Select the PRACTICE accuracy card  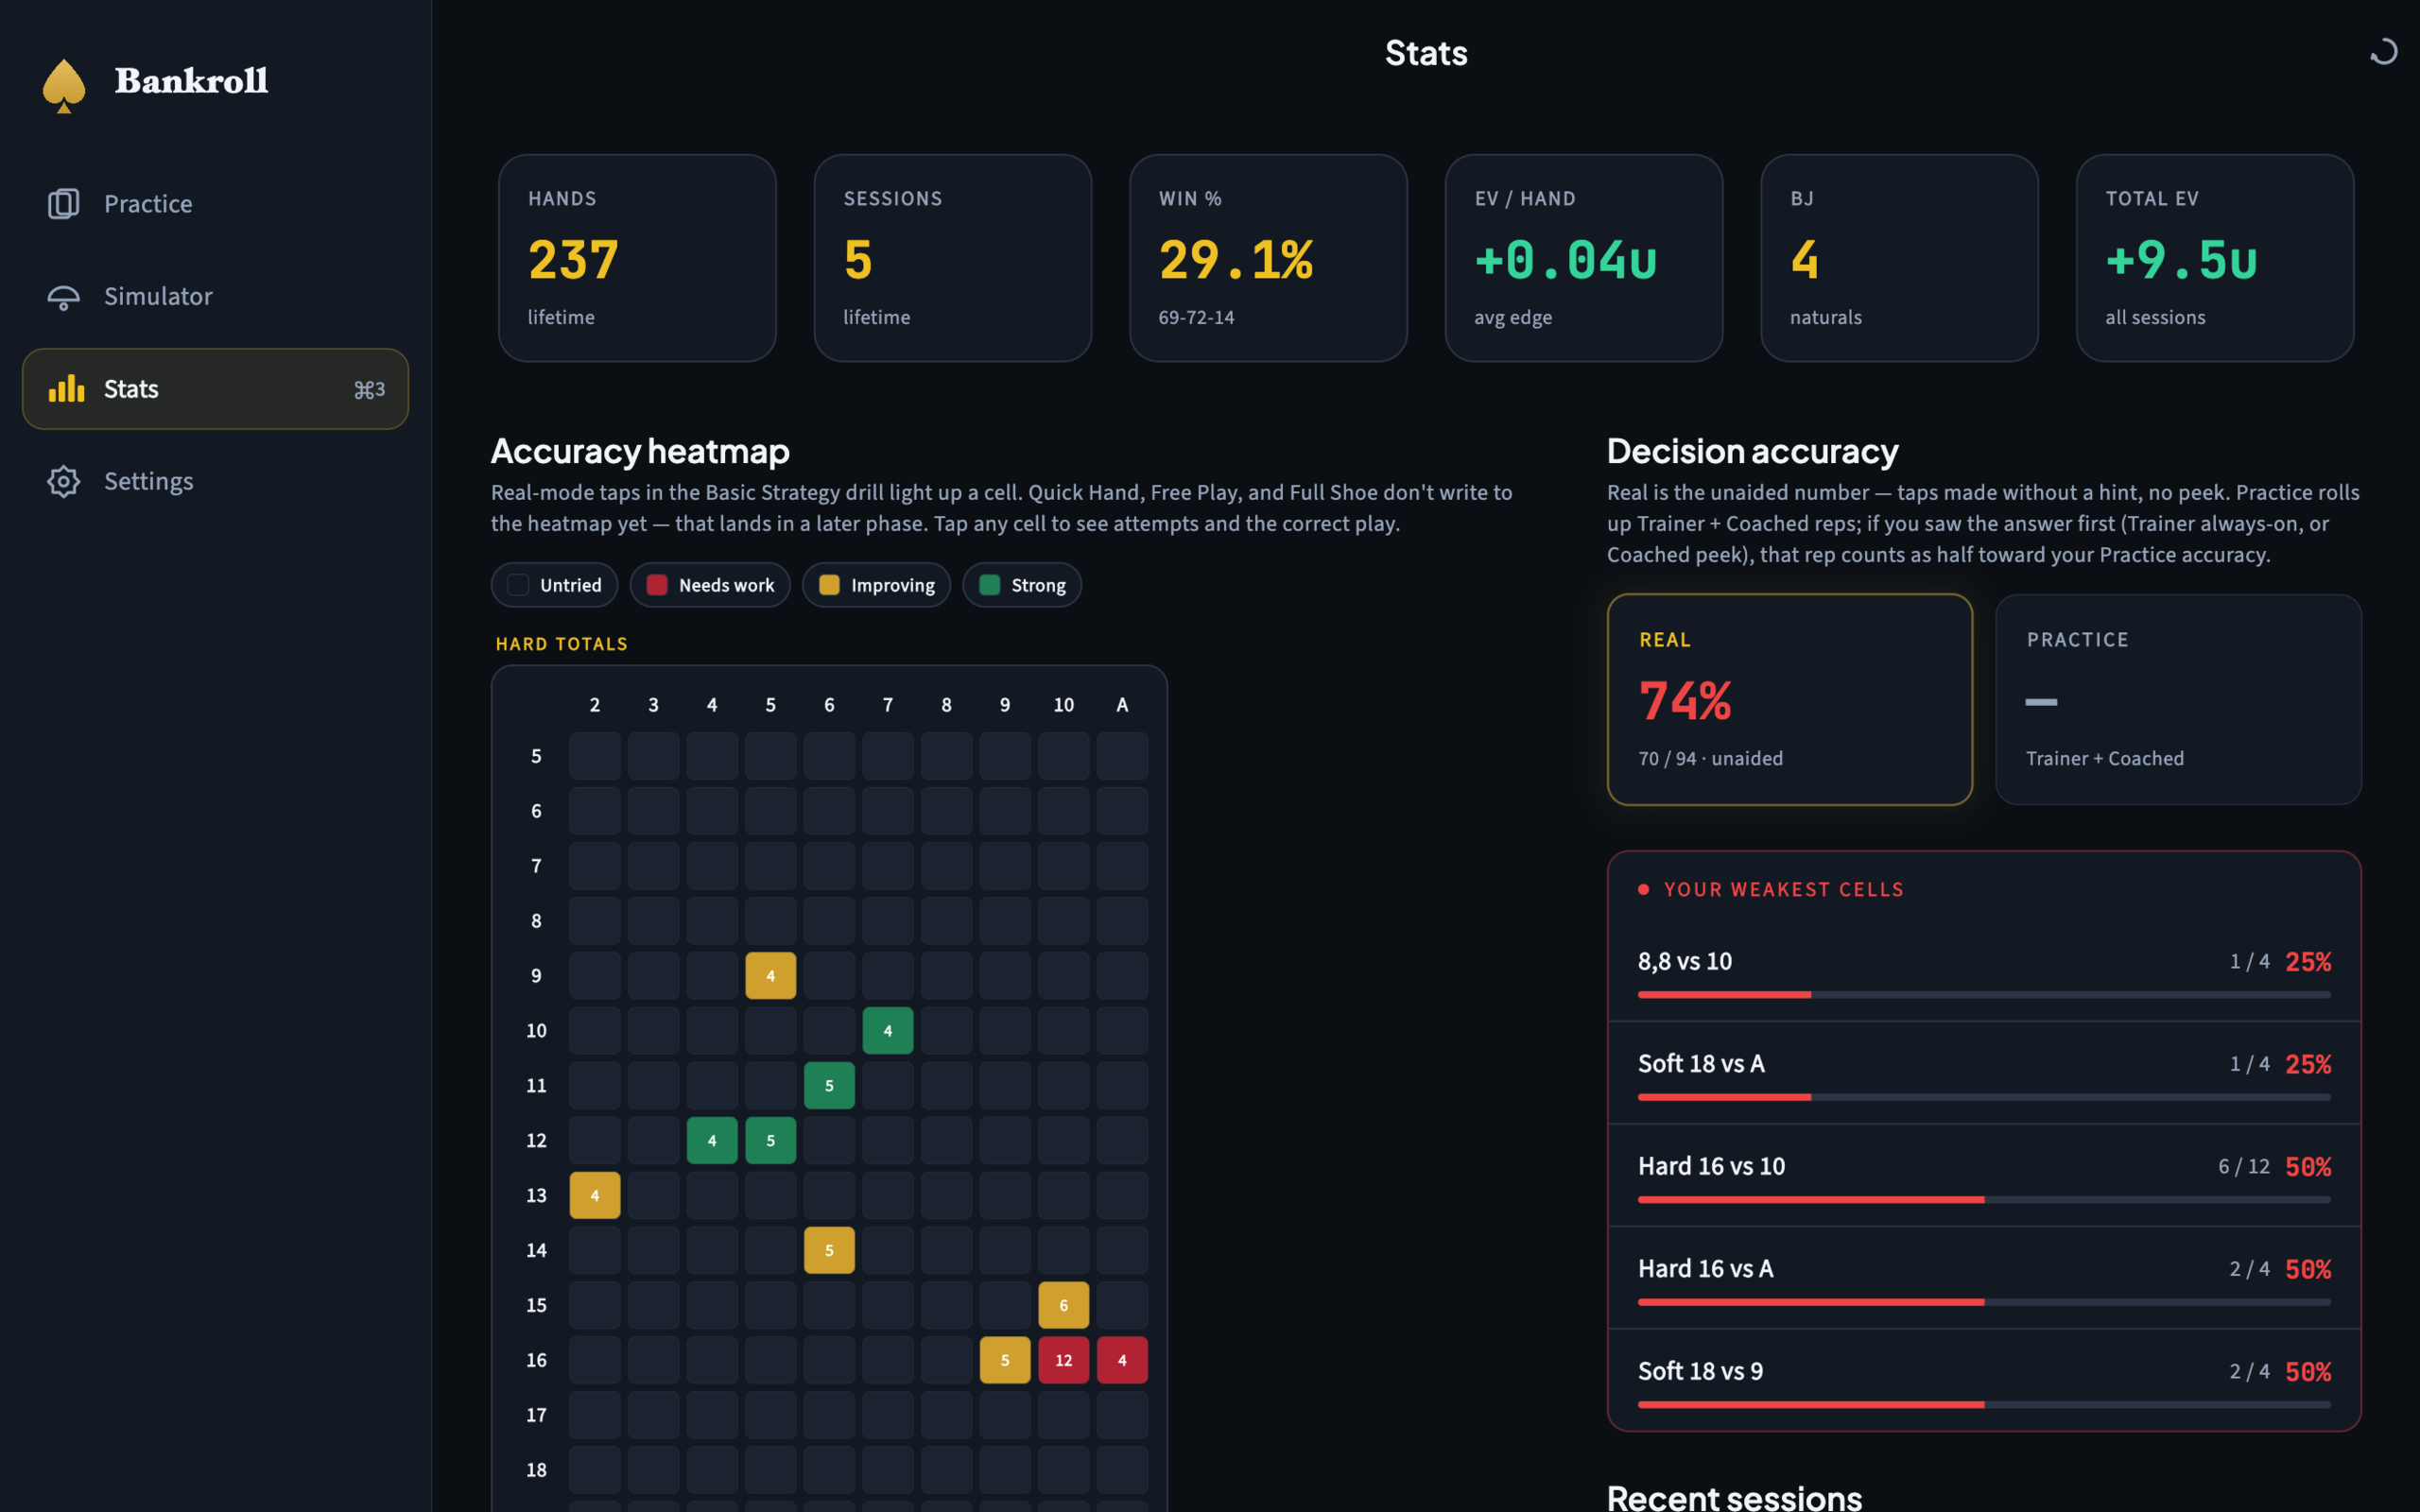(x=2178, y=699)
